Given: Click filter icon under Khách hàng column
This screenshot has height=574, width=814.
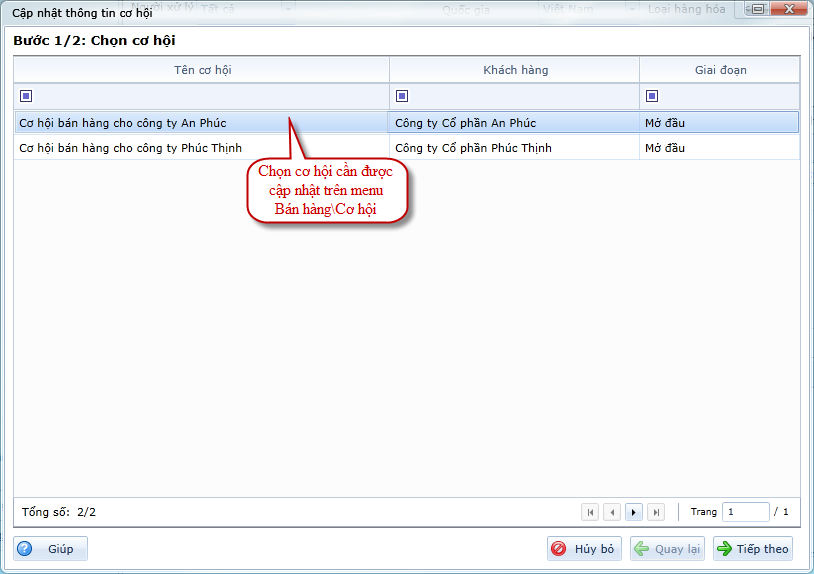Looking at the screenshot, I should coord(402,96).
